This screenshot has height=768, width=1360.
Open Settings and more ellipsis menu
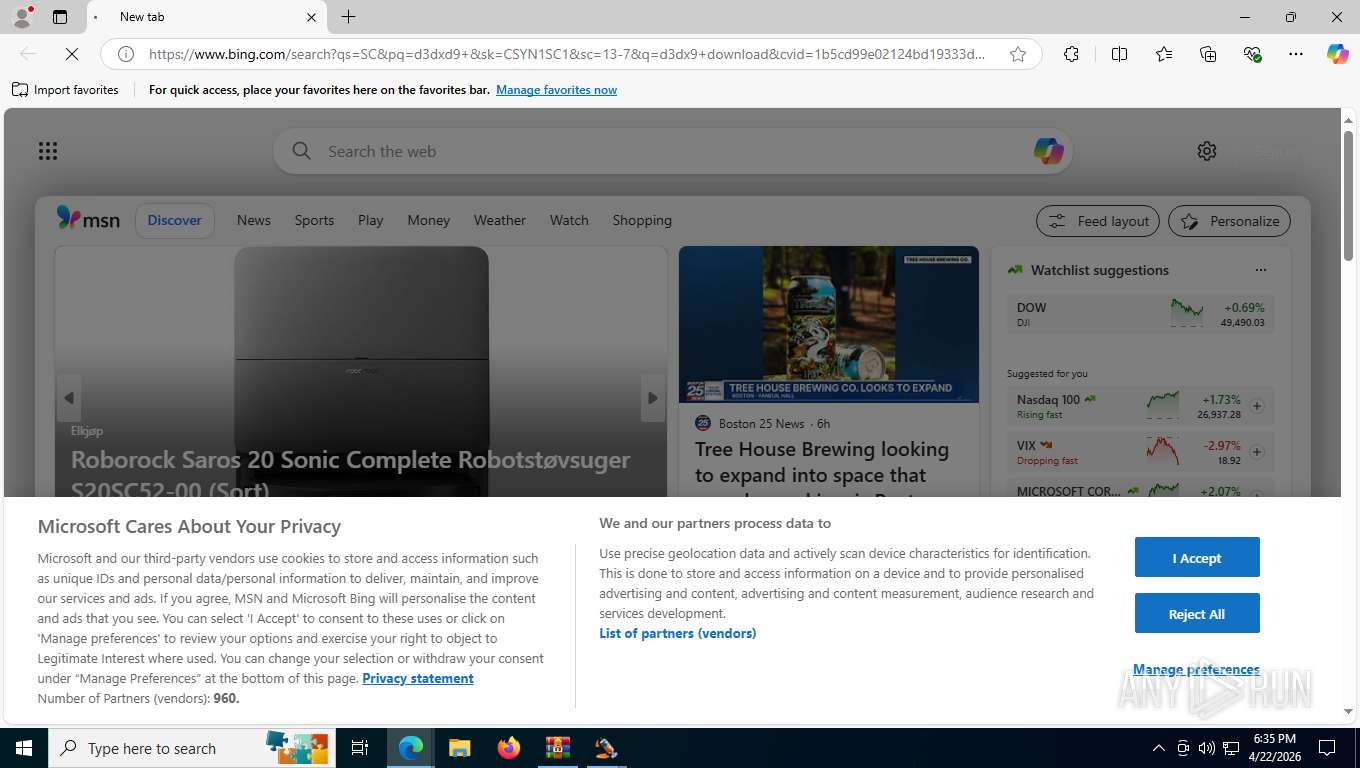click(x=1296, y=54)
